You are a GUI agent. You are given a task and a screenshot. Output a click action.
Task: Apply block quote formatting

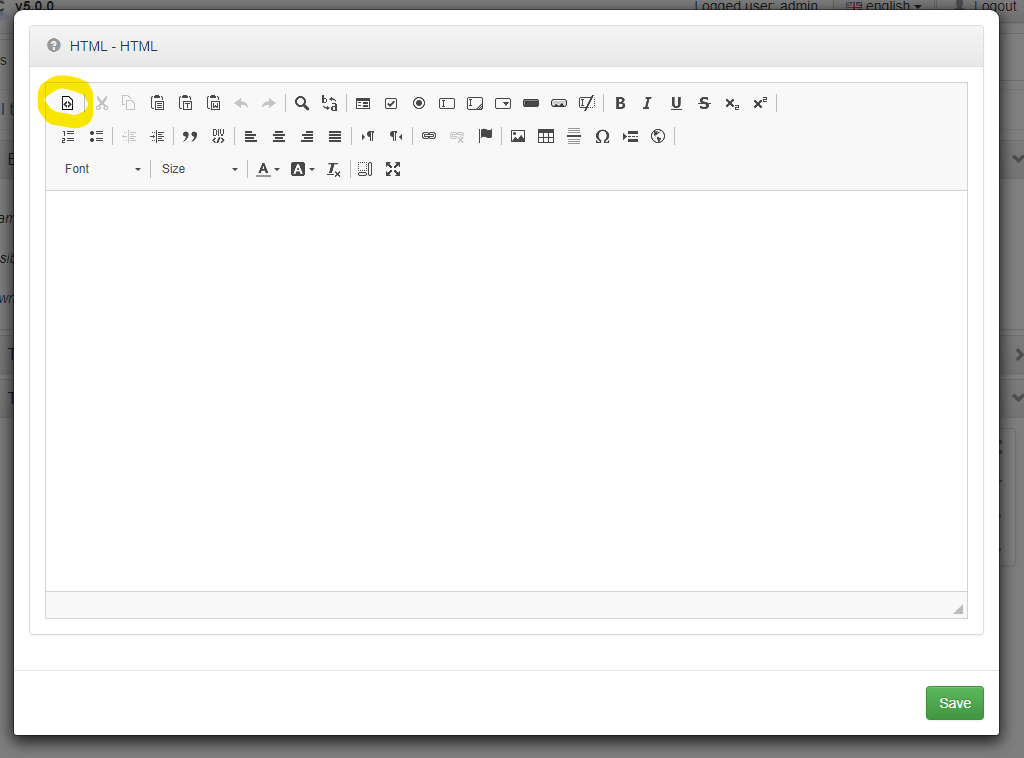190,136
